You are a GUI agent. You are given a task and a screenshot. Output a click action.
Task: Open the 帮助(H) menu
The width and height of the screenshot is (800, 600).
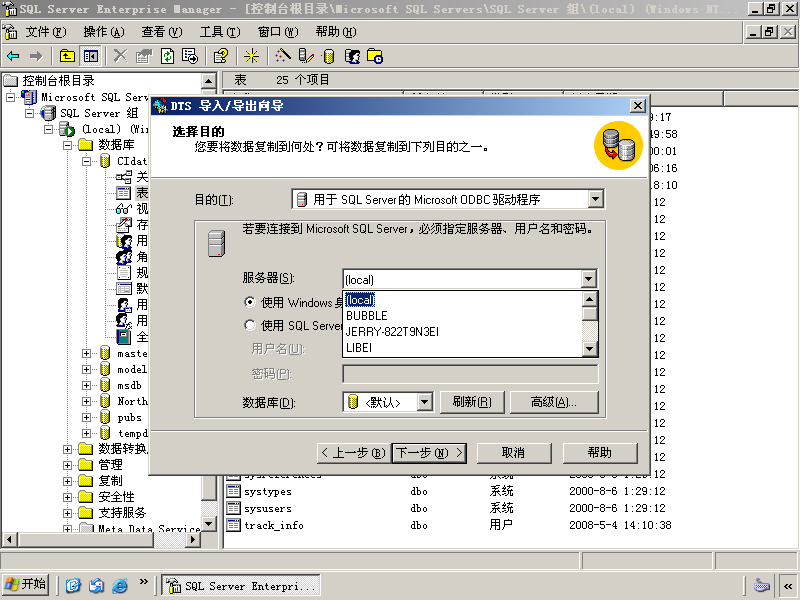(x=336, y=32)
